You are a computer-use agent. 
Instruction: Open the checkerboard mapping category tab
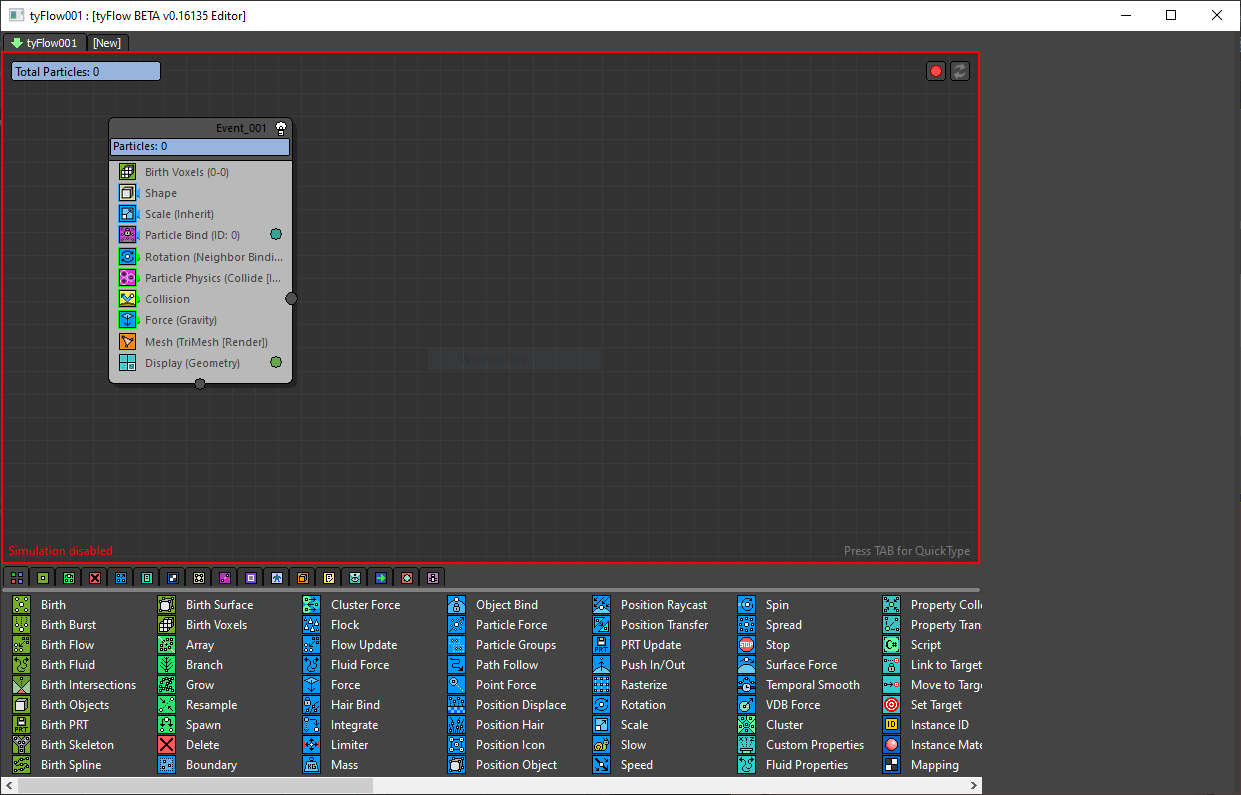point(173,577)
